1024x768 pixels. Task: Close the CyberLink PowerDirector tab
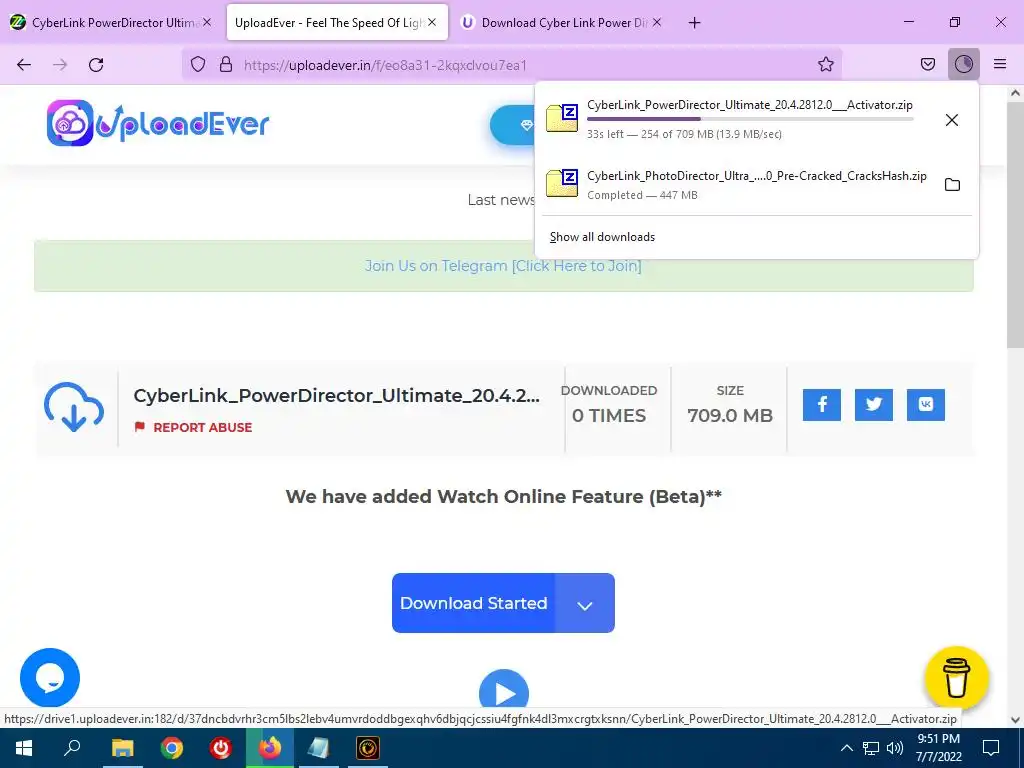click(207, 22)
